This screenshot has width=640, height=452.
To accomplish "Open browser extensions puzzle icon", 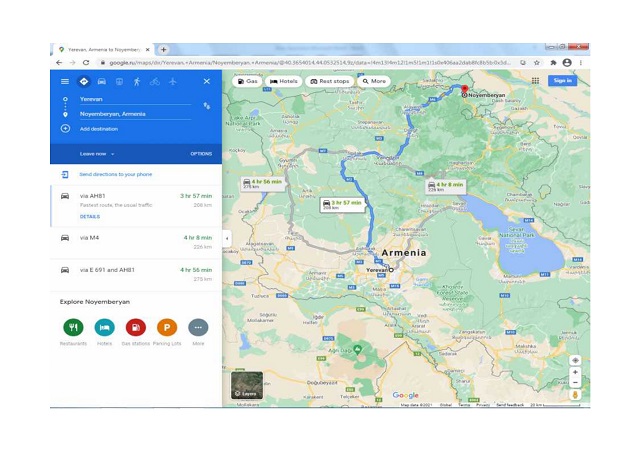I will [x=553, y=62].
